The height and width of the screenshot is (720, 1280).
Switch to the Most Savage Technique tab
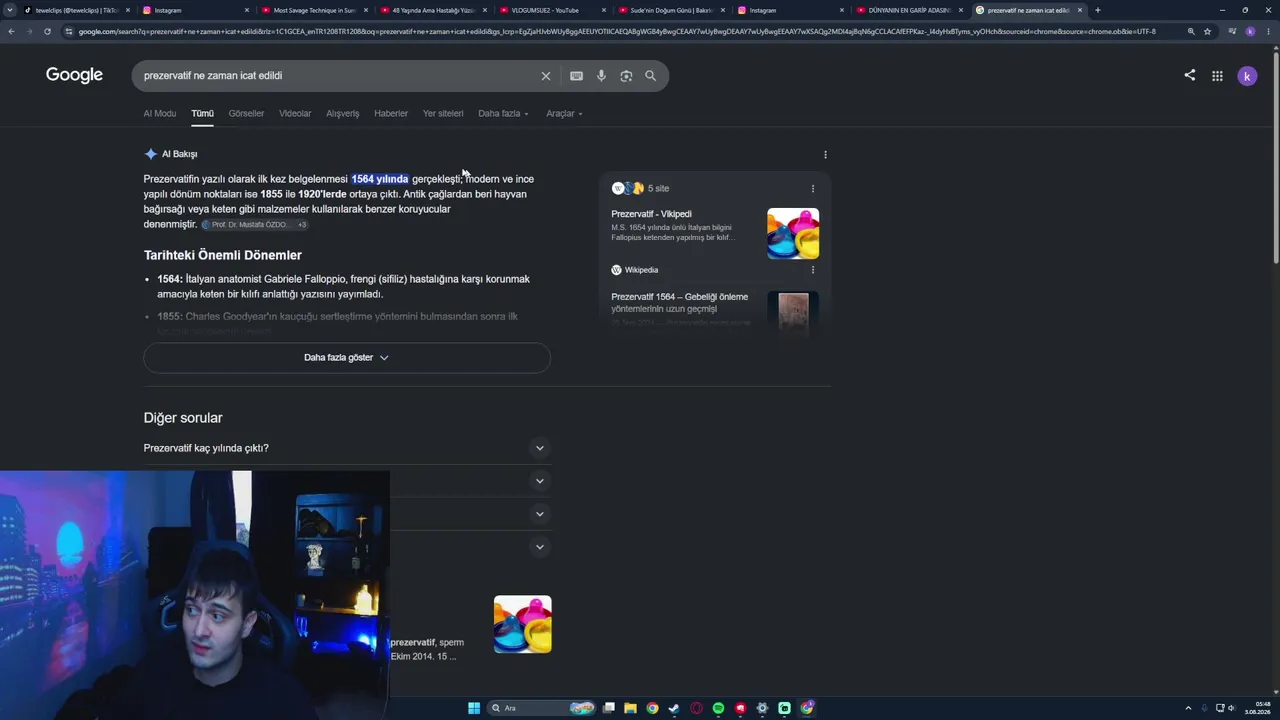click(x=313, y=10)
